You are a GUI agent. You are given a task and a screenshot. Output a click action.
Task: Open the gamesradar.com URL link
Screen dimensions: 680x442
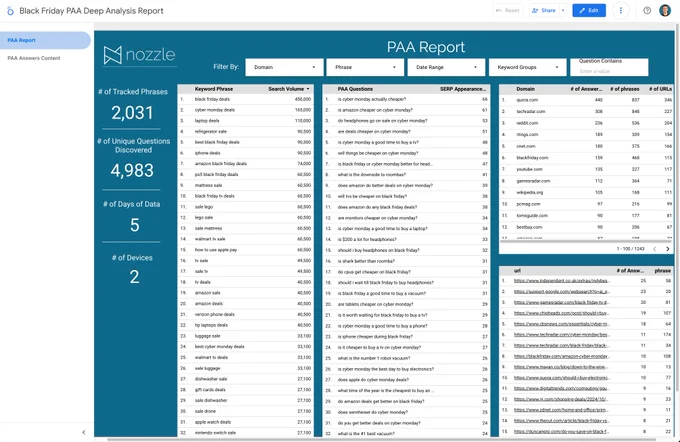(x=562, y=302)
